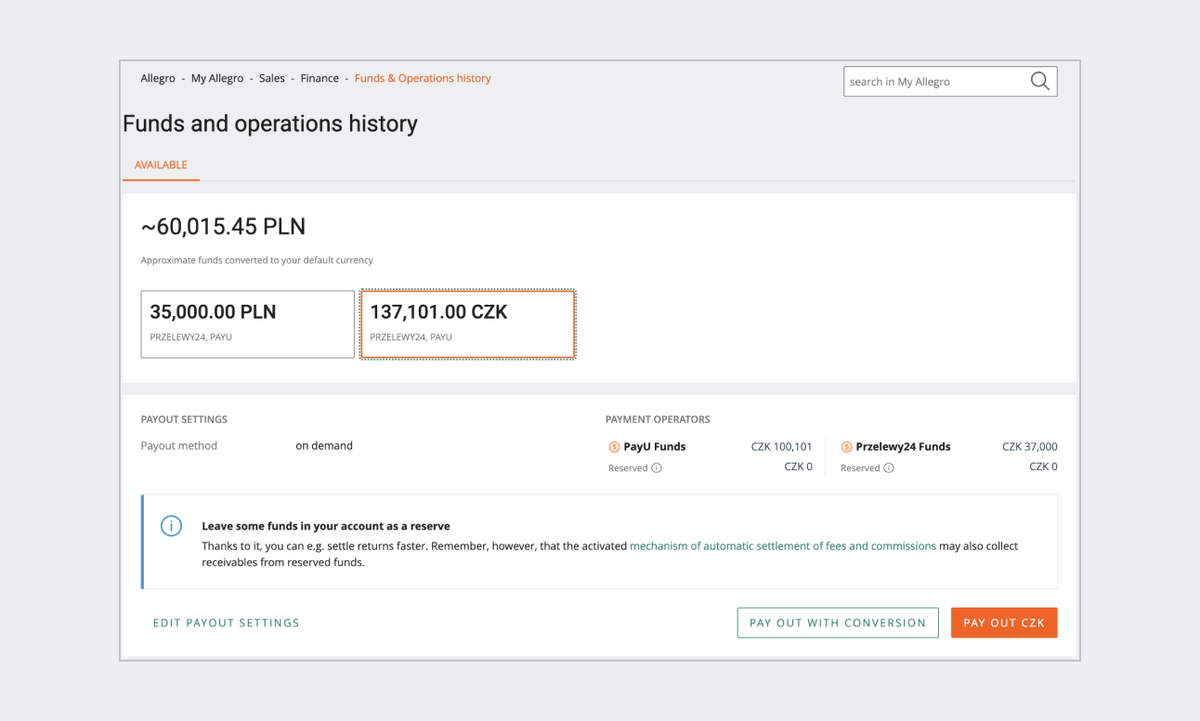1200x721 pixels.
Task: Open automatic settlement of fees and commissions link
Action: coord(783,546)
